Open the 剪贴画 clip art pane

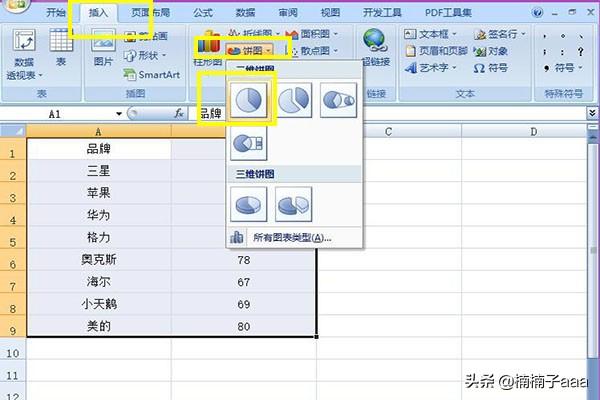tap(146, 36)
